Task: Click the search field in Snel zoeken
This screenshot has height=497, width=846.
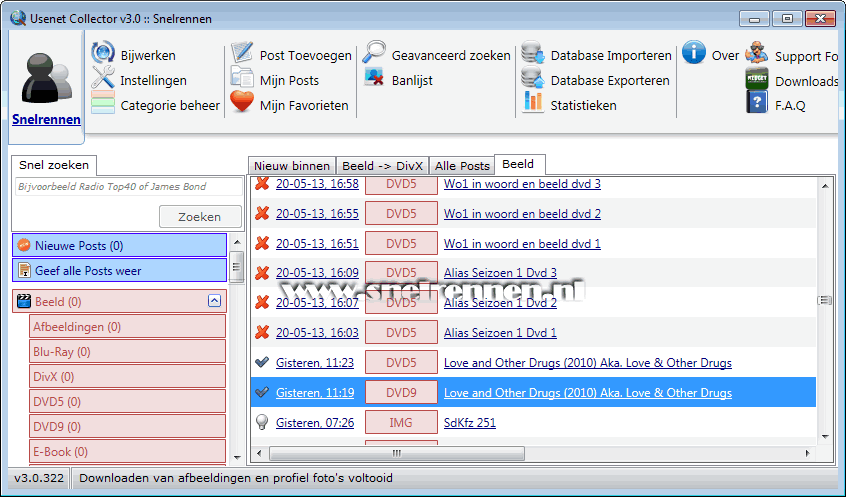Action: coord(129,187)
